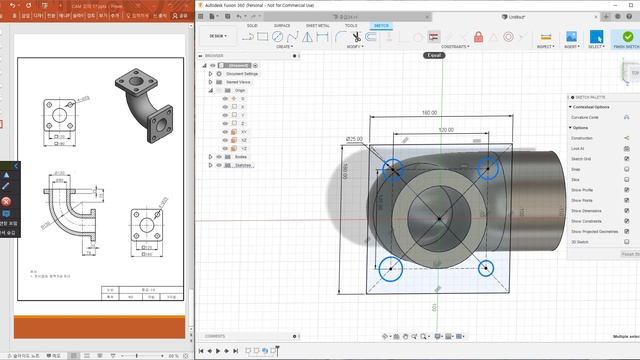Screen dimensions: 640x360
Task: Select the Spline sketch tool
Action: [292, 37]
